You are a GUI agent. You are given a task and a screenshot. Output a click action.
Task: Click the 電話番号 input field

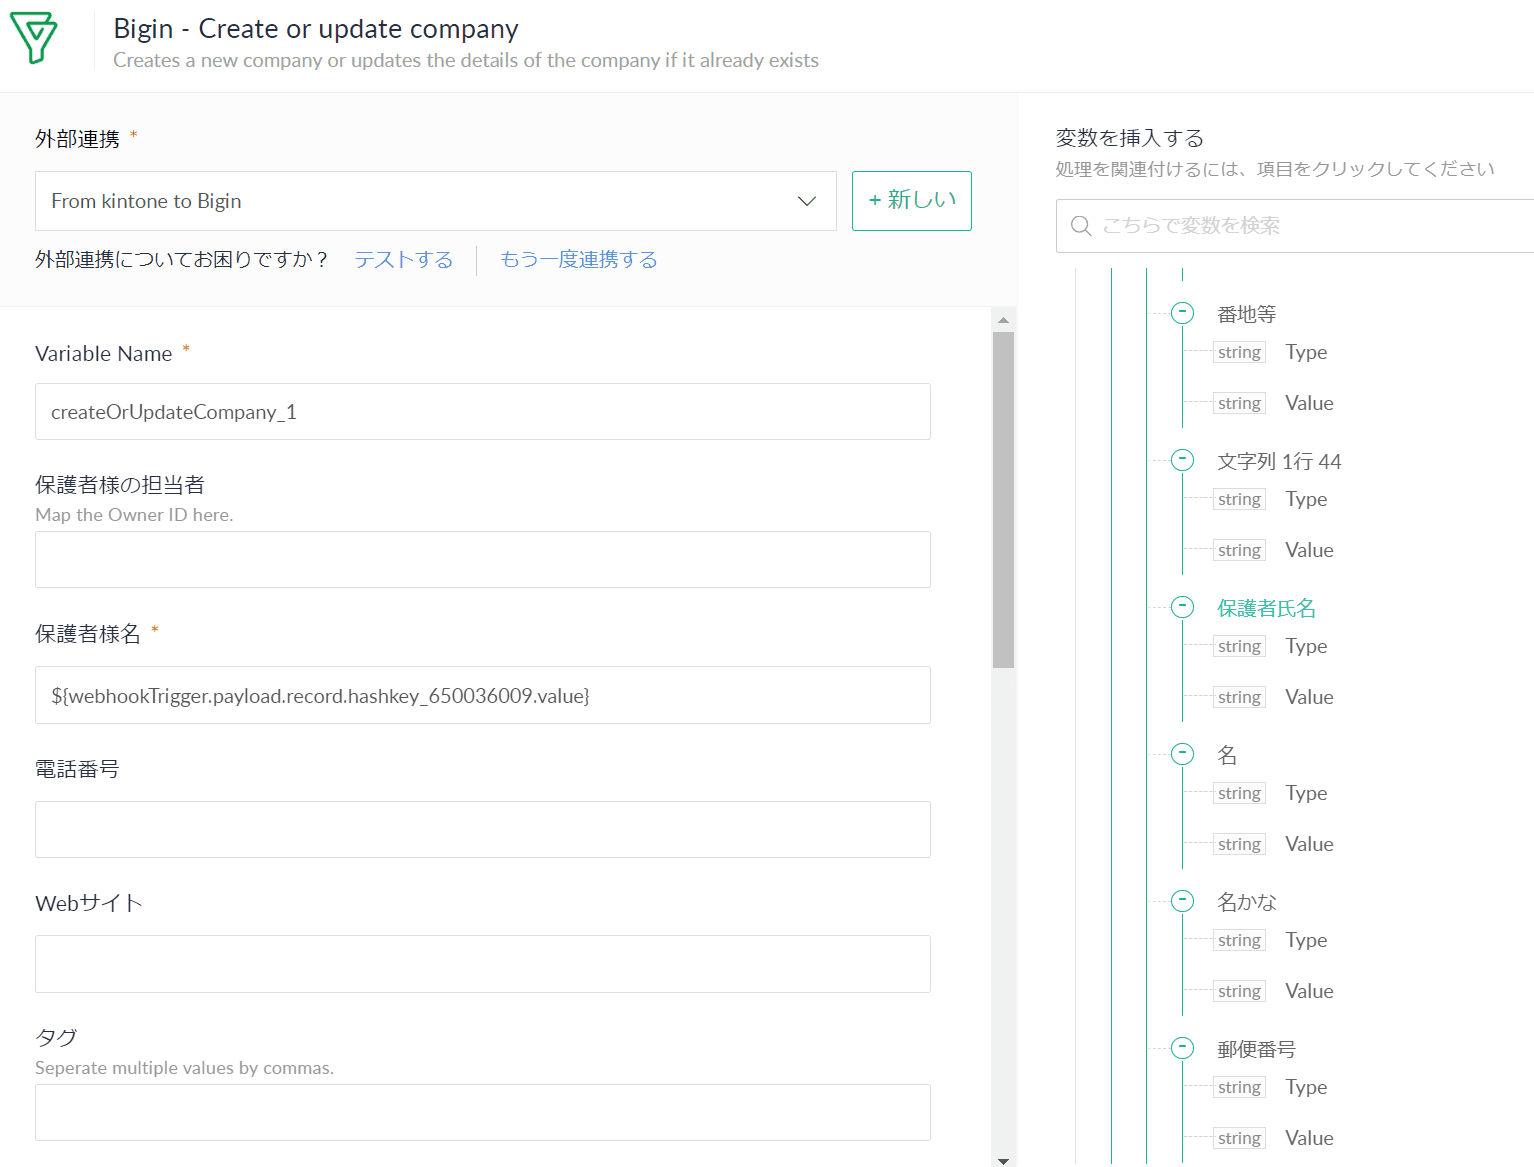[482, 830]
